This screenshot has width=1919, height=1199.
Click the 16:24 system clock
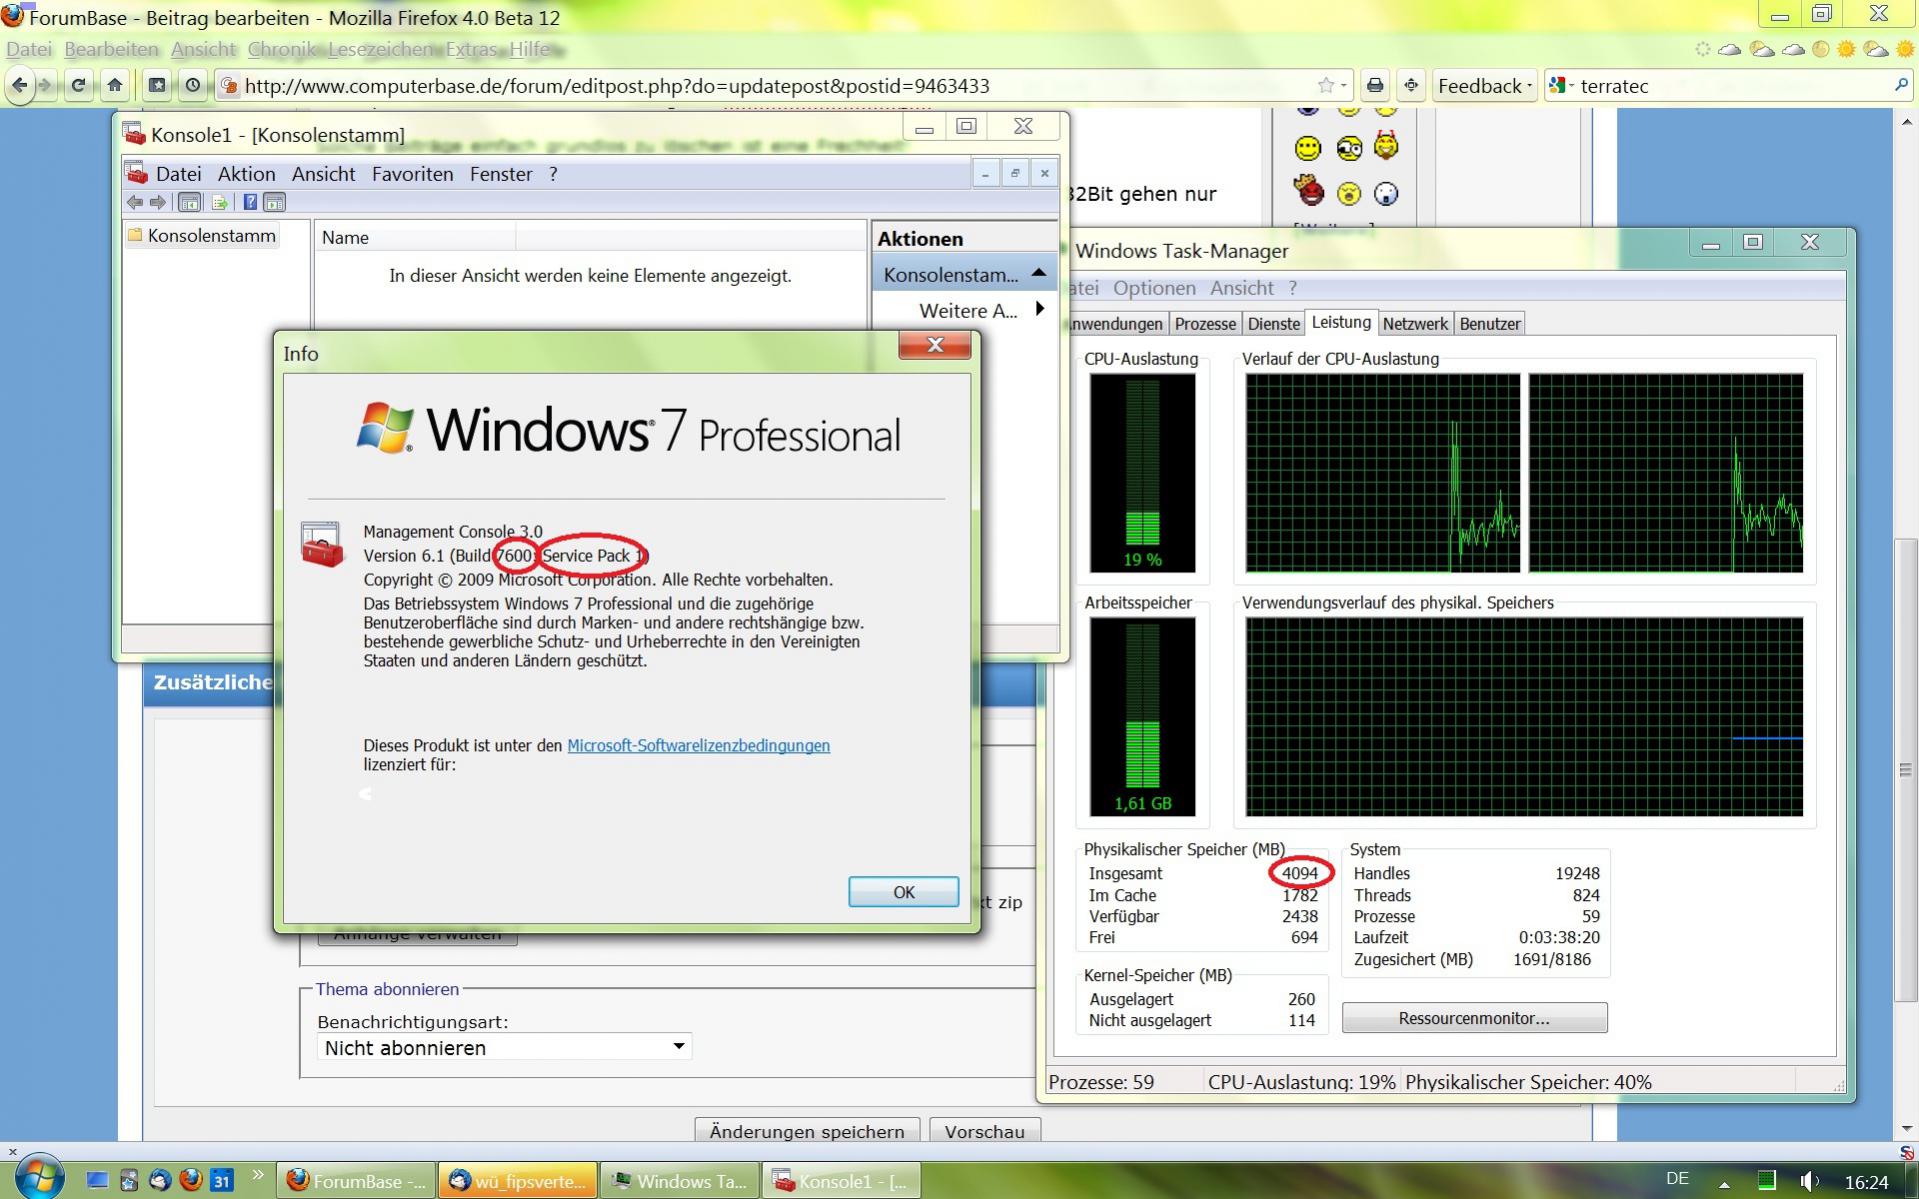pos(1867,1182)
